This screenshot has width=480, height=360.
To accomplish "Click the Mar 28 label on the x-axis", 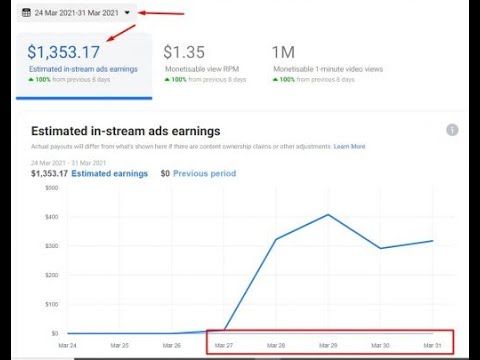I will [x=276, y=345].
